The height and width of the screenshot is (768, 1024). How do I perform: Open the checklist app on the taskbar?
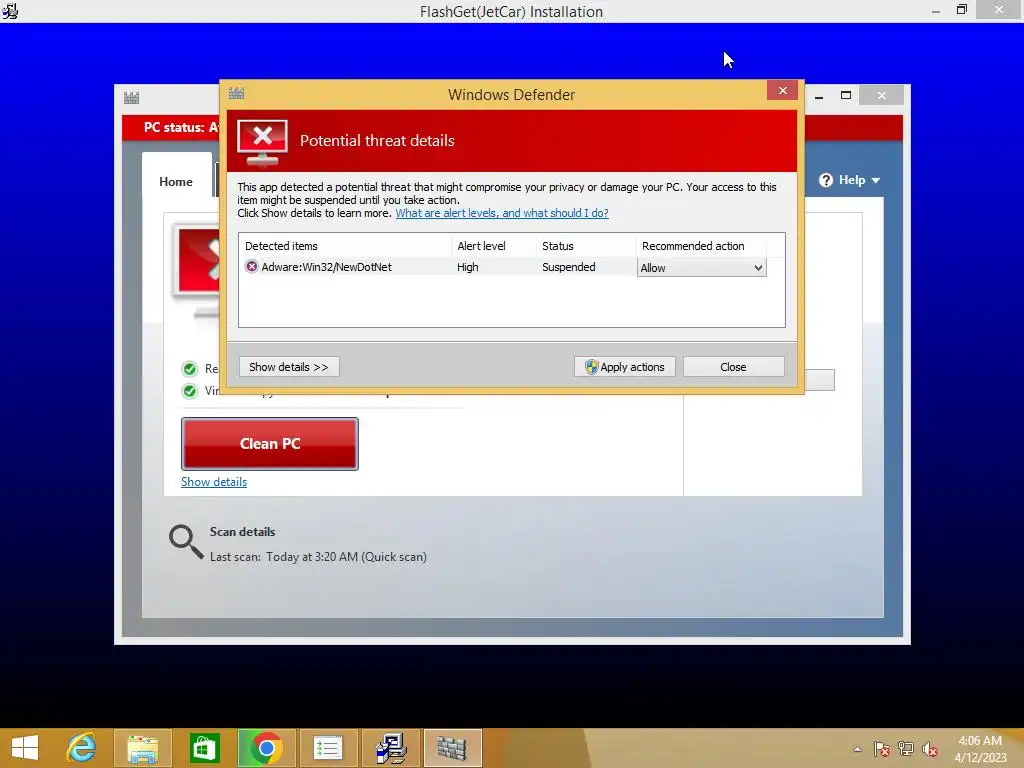(328, 748)
